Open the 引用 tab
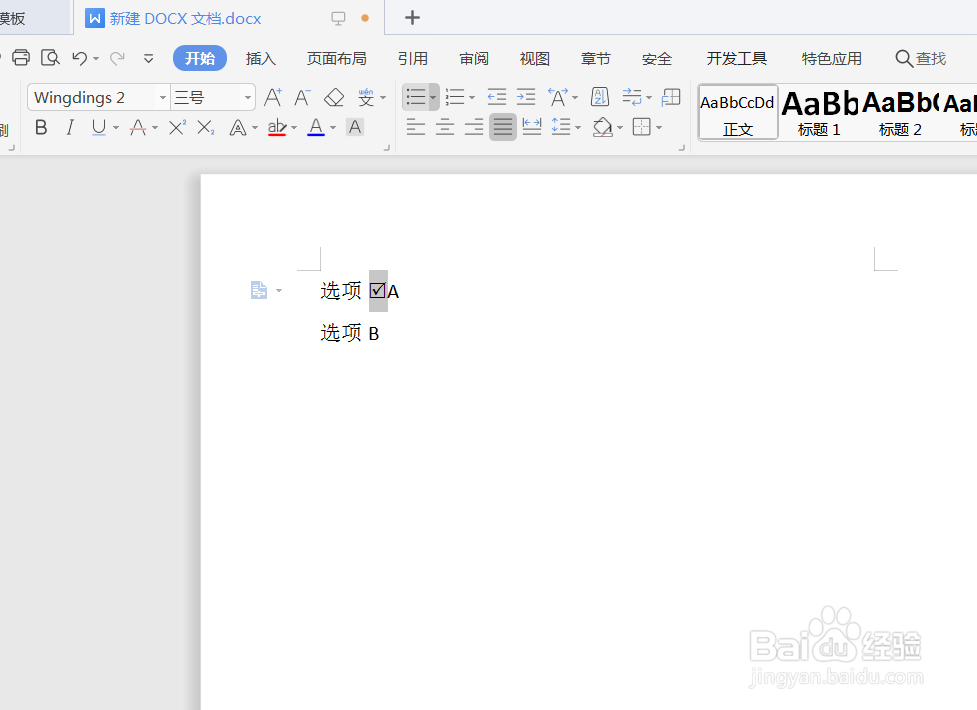 [412, 59]
